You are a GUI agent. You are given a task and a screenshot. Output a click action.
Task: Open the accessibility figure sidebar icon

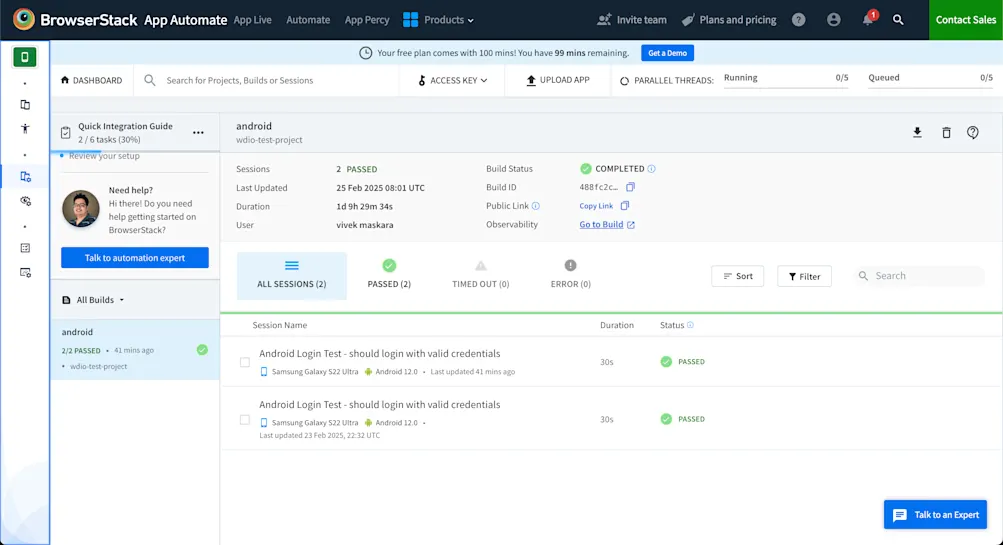click(x=25, y=129)
